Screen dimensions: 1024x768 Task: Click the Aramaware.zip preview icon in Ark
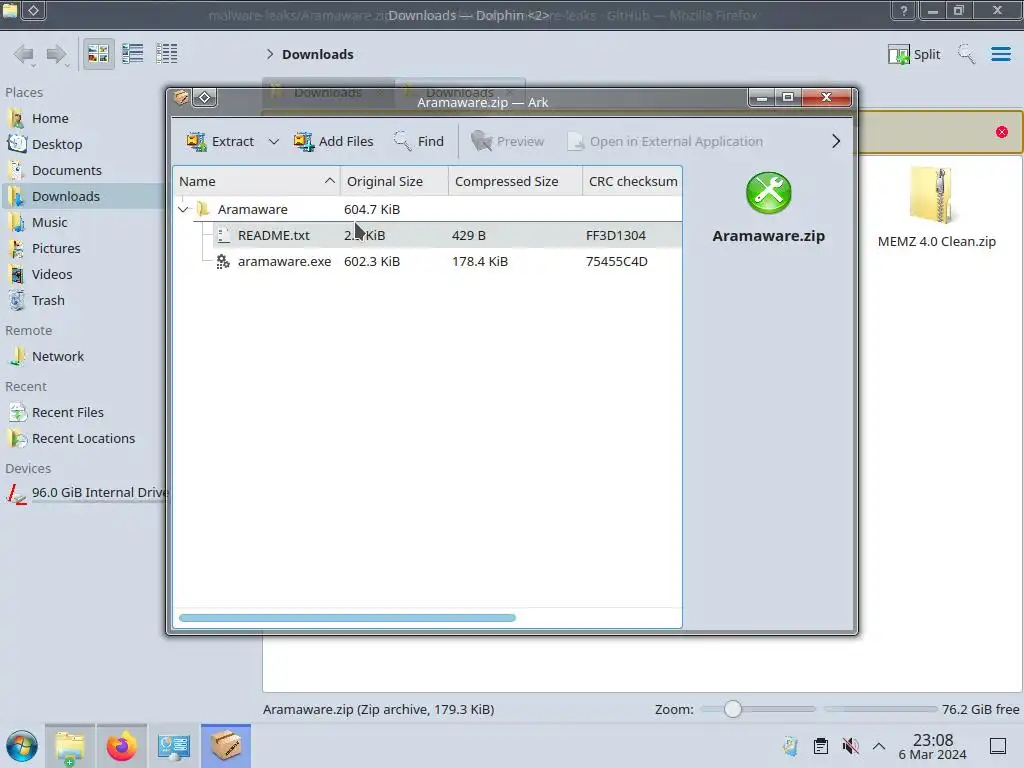click(769, 193)
